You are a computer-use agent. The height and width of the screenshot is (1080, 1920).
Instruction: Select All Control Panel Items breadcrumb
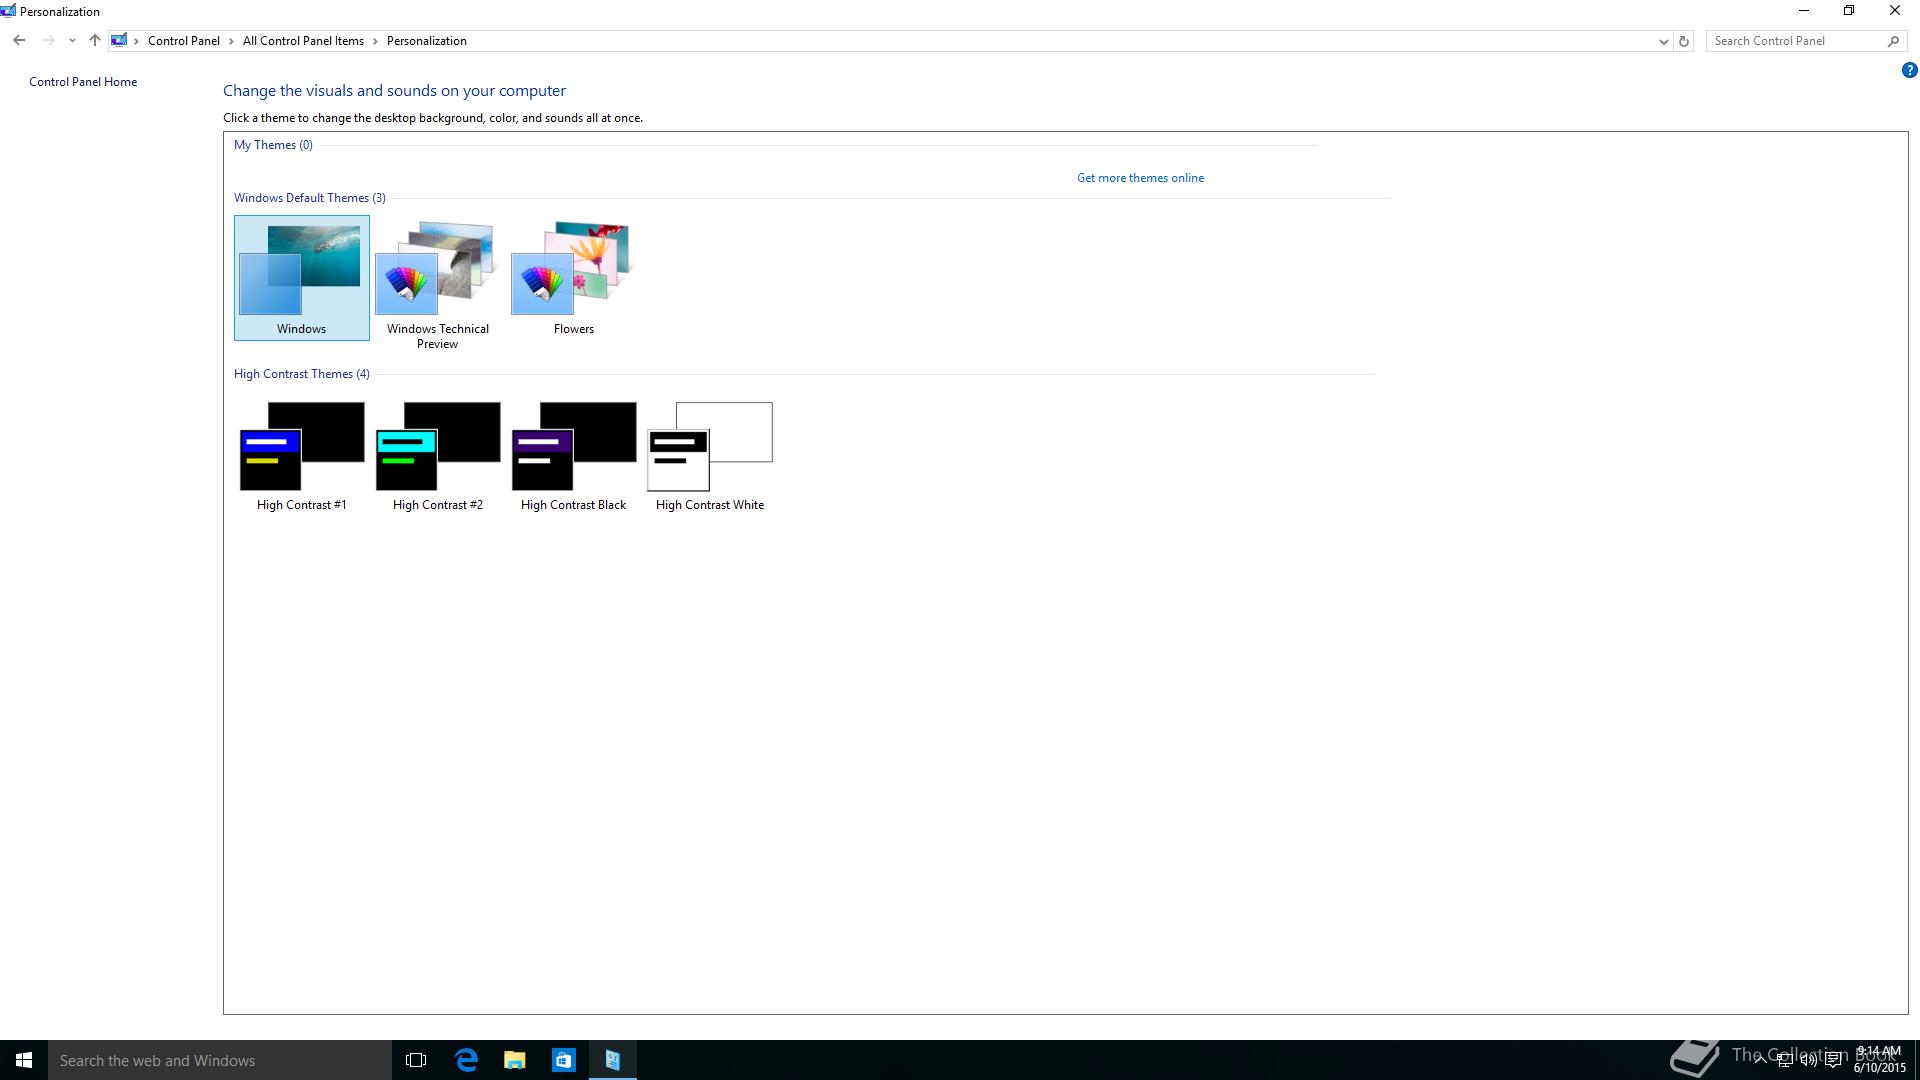pyautogui.click(x=303, y=41)
